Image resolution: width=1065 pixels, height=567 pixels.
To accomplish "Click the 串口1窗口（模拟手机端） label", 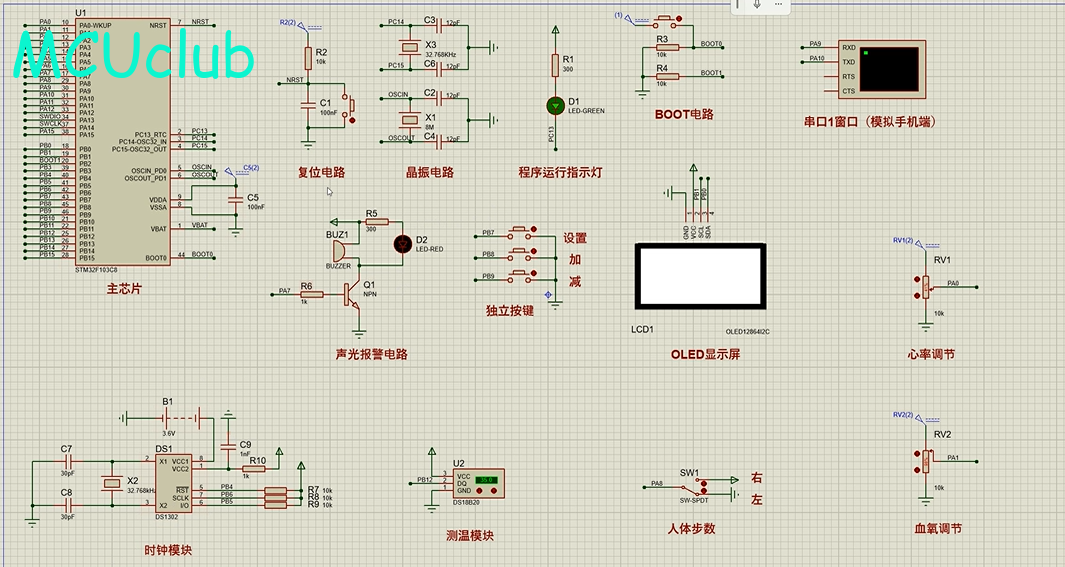I will pos(870,122).
